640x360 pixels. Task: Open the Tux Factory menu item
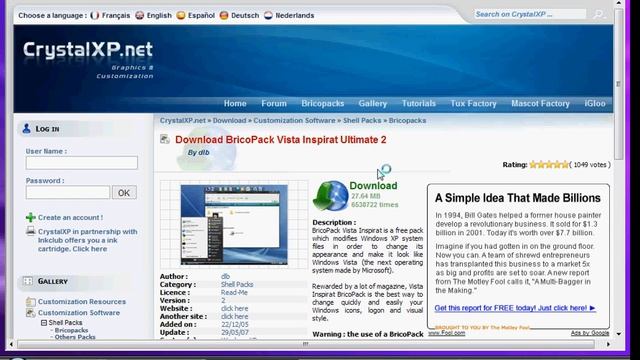click(x=473, y=104)
